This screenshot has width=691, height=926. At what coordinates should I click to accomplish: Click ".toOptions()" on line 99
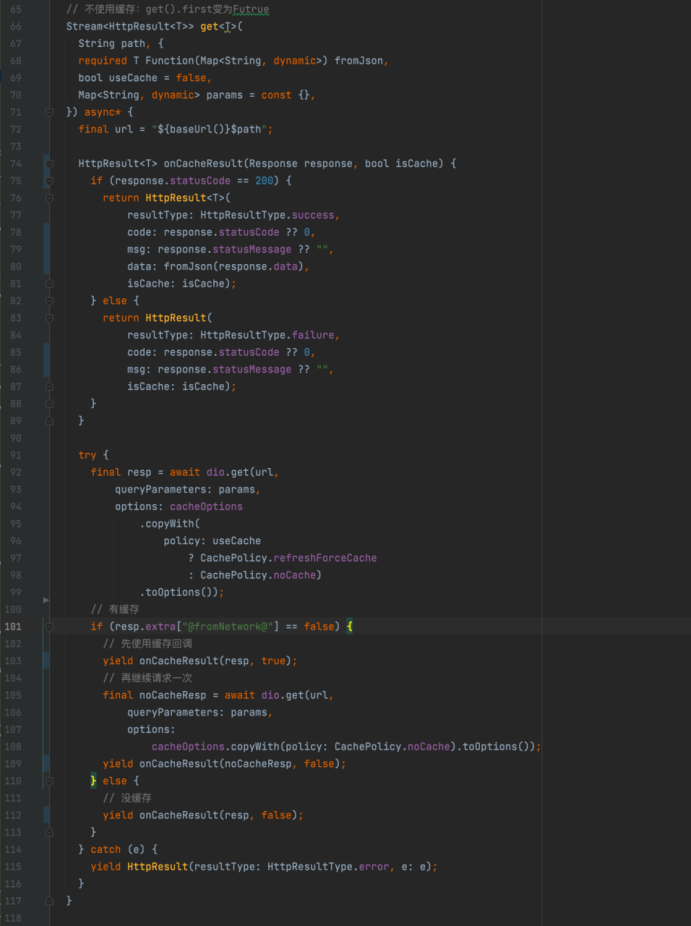tap(178, 592)
